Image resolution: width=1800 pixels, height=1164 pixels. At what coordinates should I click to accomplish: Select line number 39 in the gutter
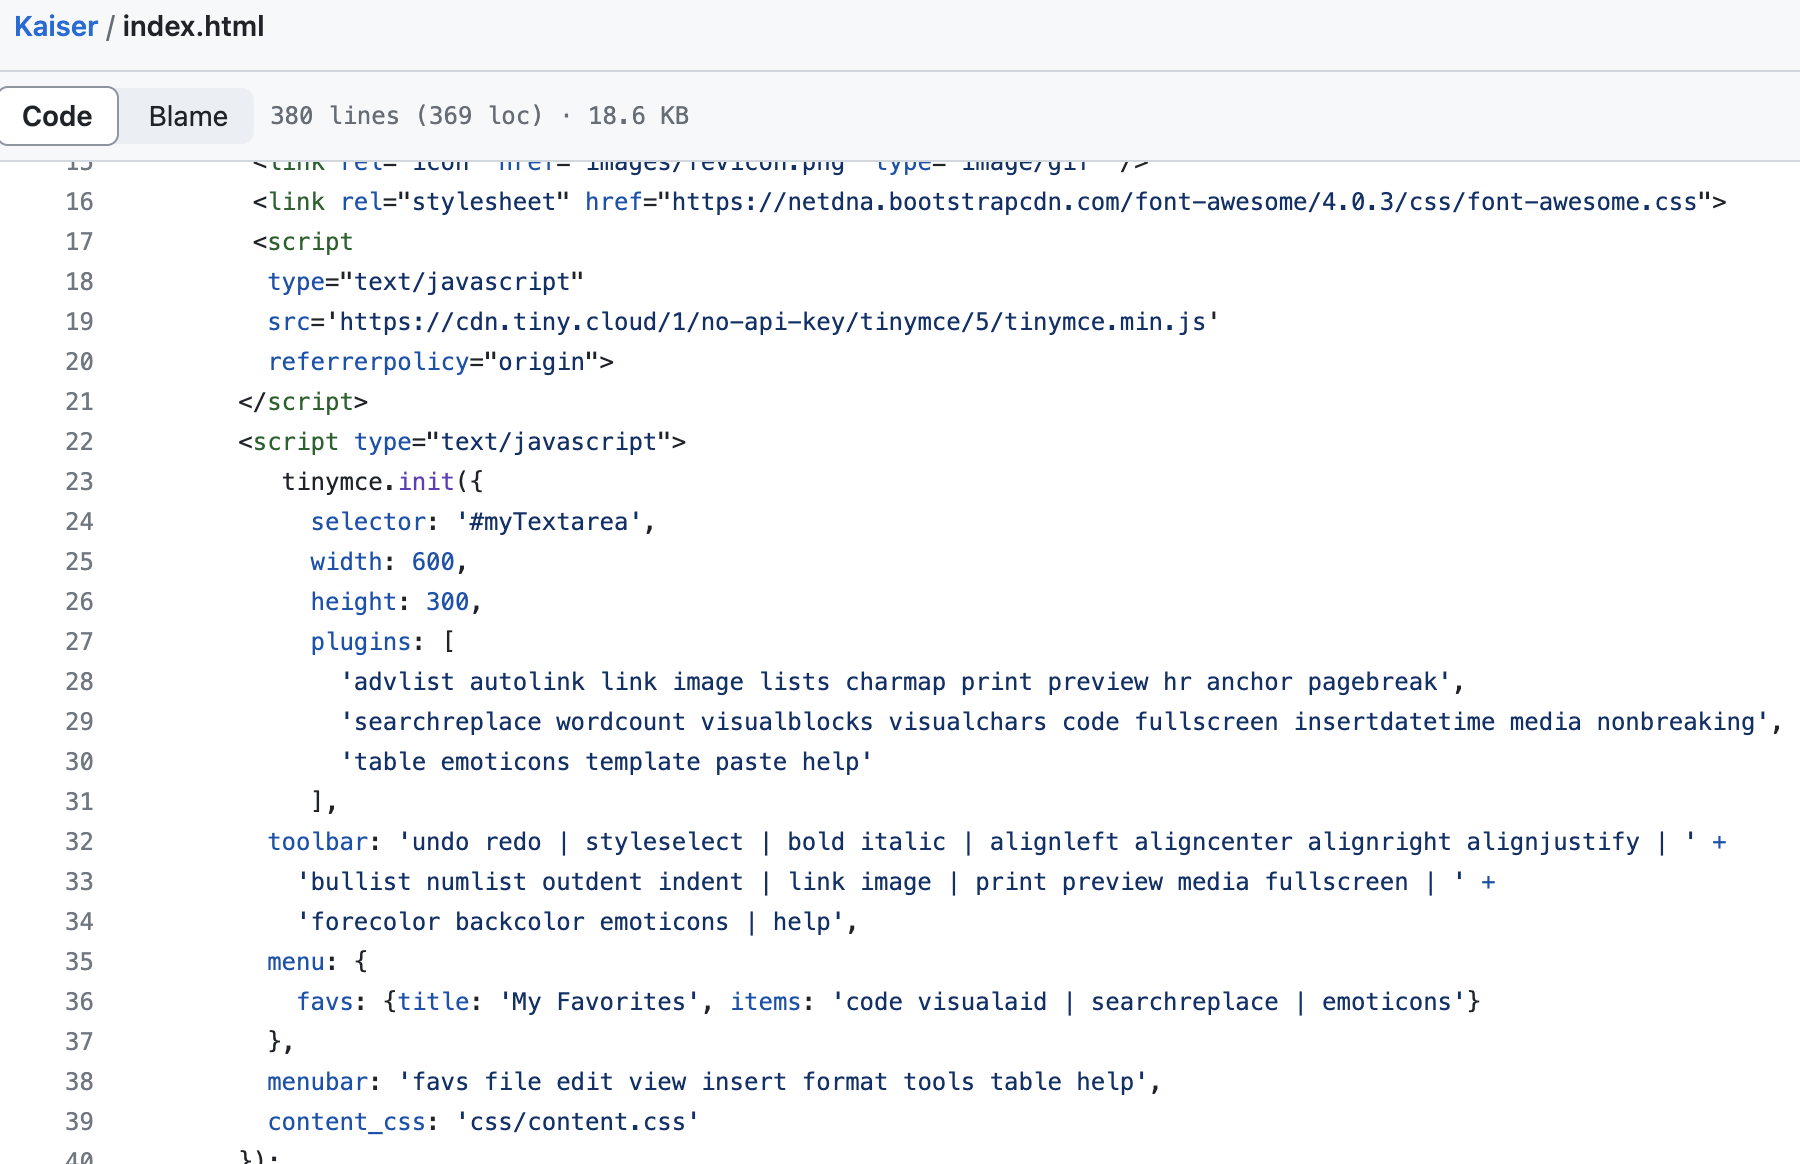(x=79, y=1122)
